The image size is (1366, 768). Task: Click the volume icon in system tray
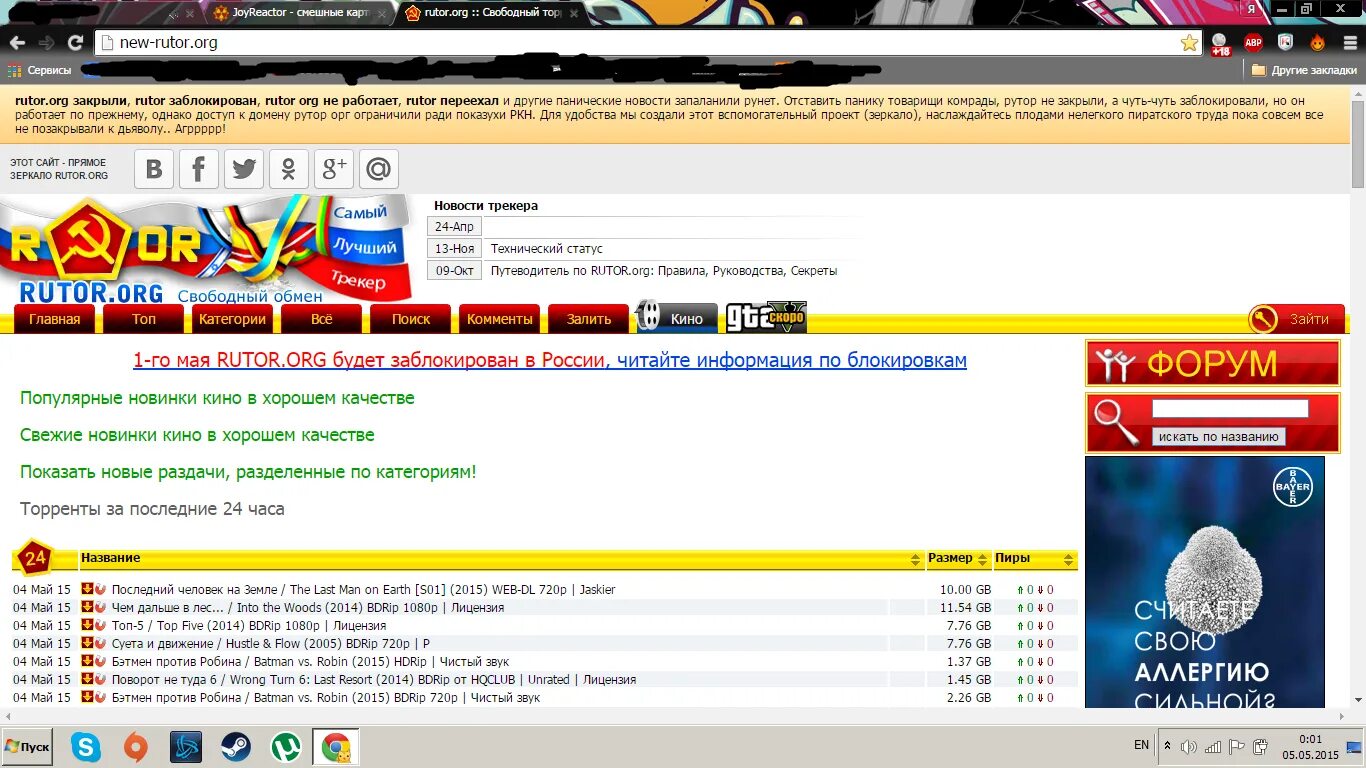(x=1189, y=746)
